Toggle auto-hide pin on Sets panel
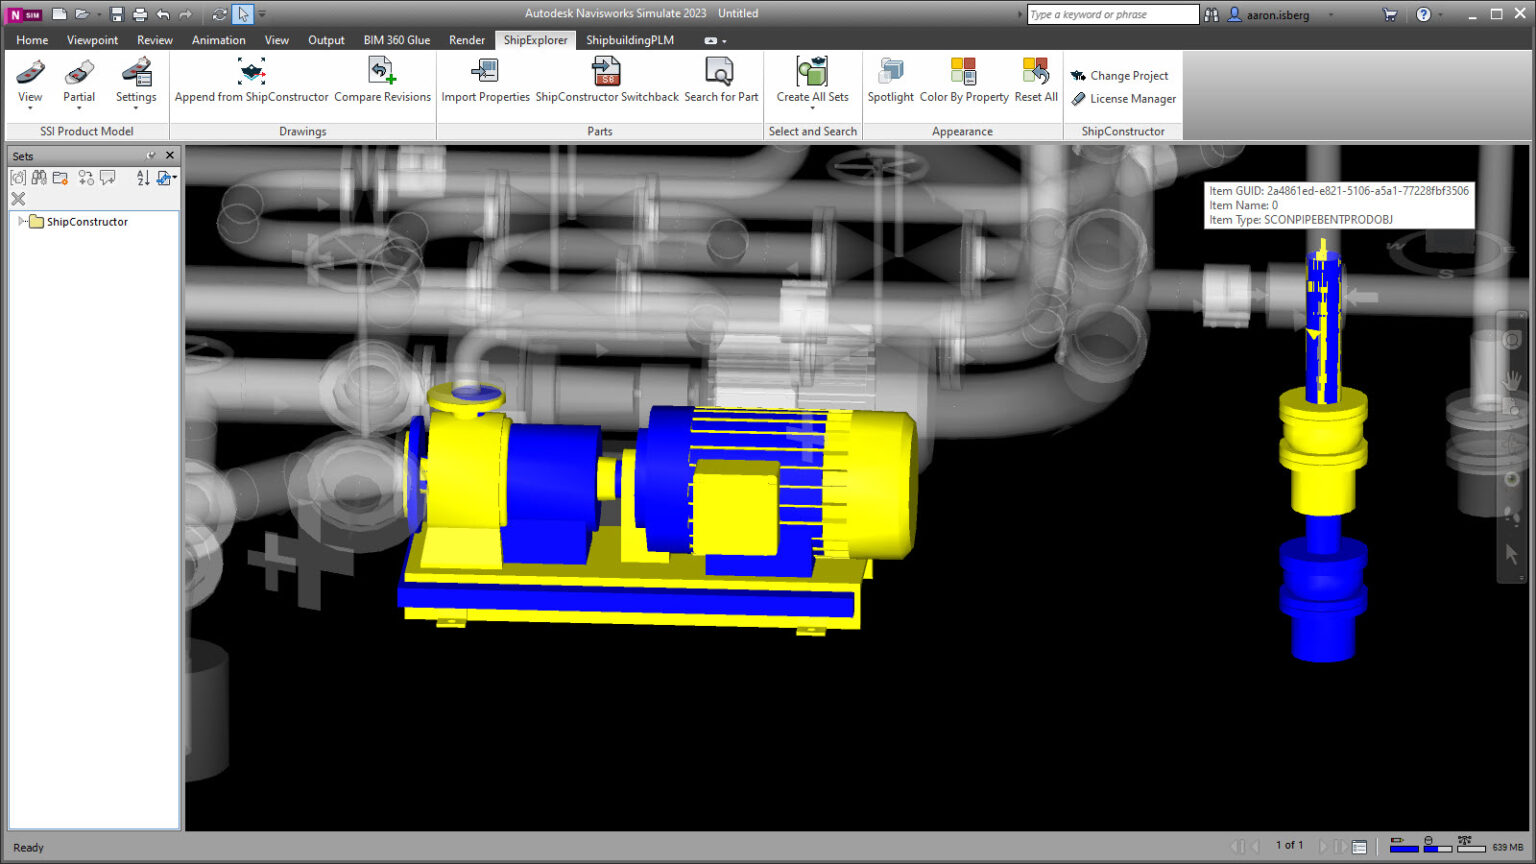Viewport: 1536px width, 864px height. [x=151, y=155]
